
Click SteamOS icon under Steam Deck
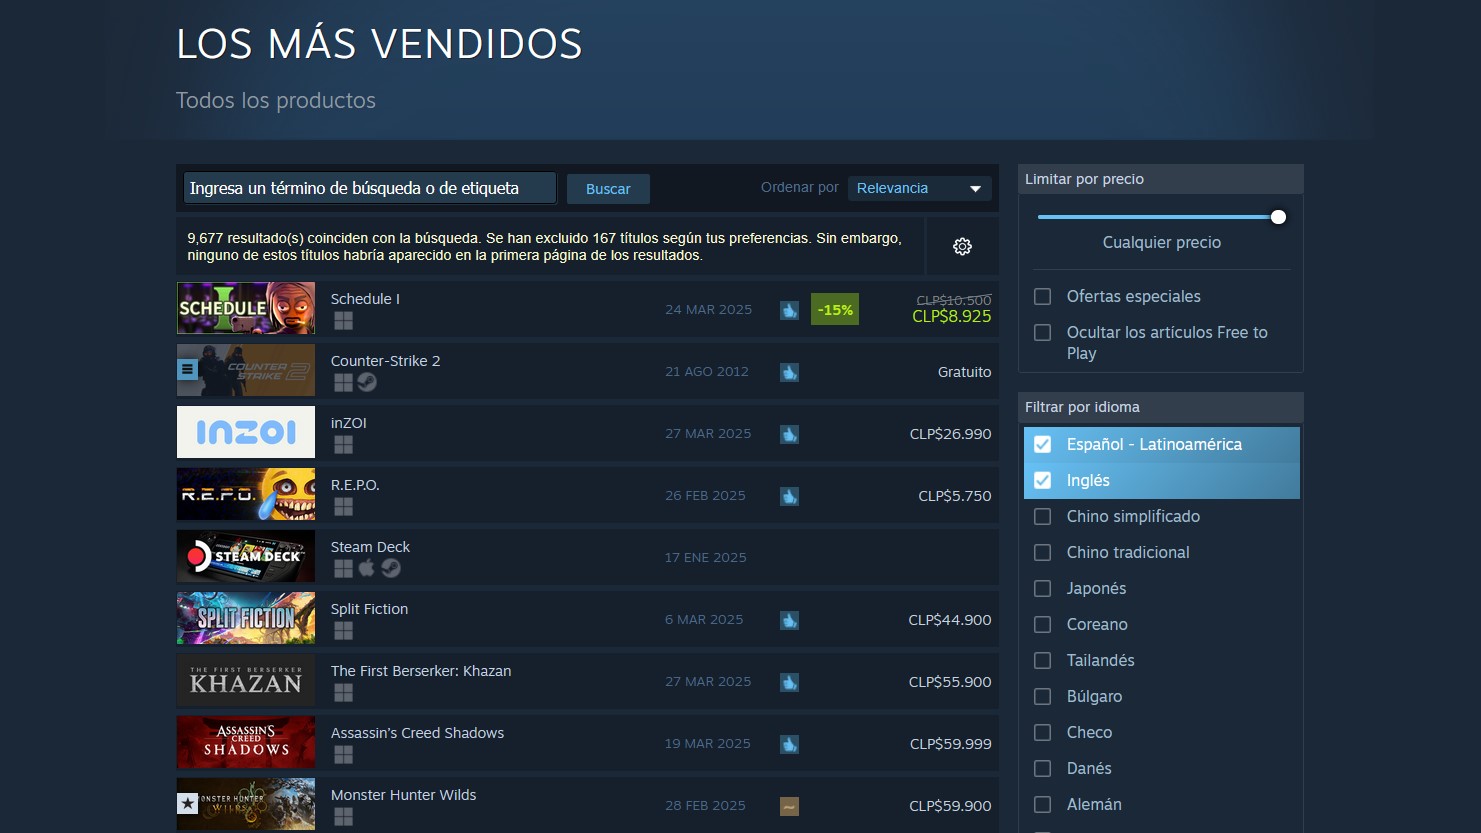391,568
